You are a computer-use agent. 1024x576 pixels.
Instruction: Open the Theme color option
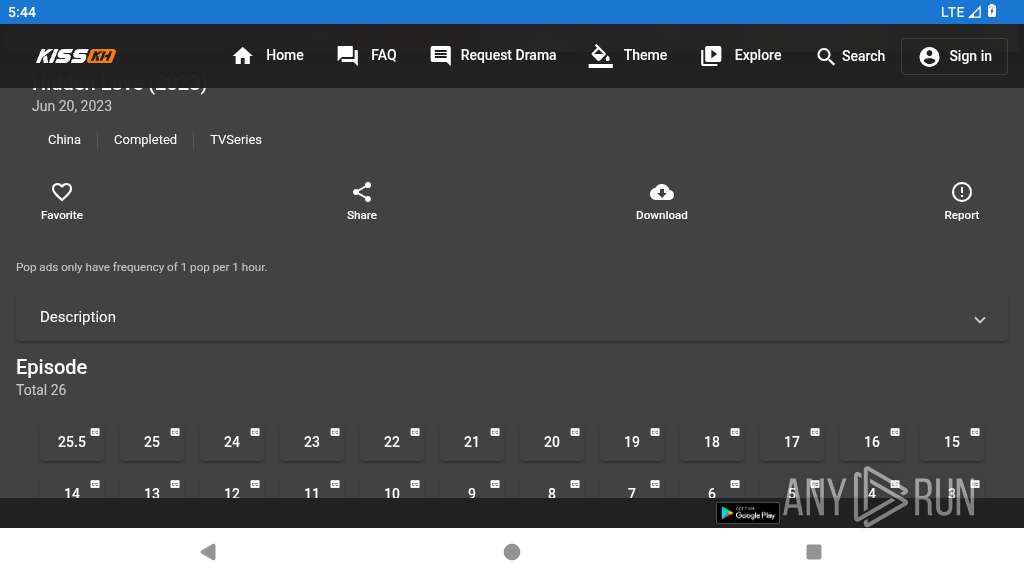click(x=628, y=56)
